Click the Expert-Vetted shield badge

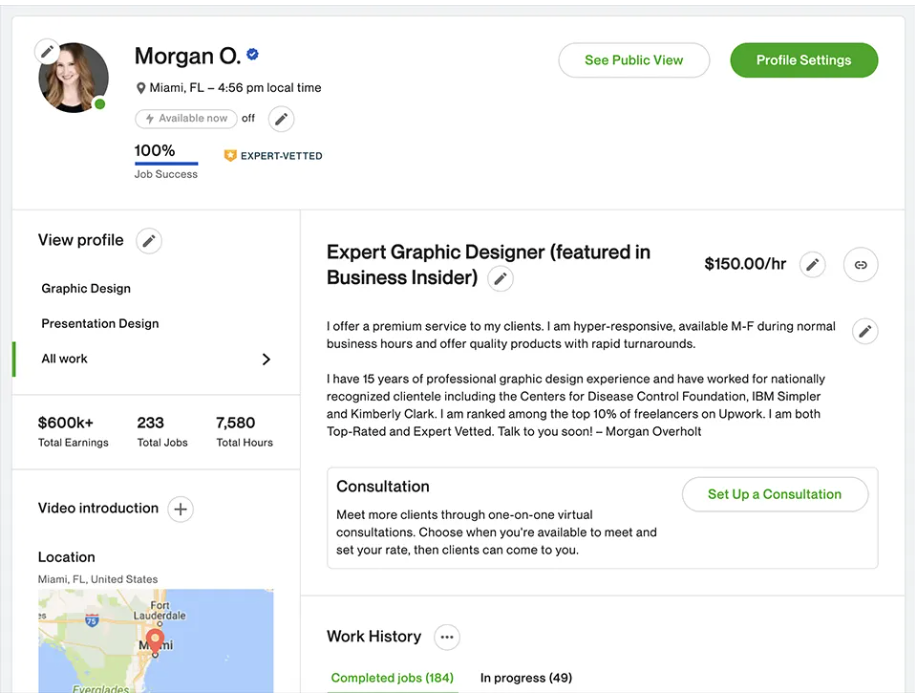click(230, 156)
